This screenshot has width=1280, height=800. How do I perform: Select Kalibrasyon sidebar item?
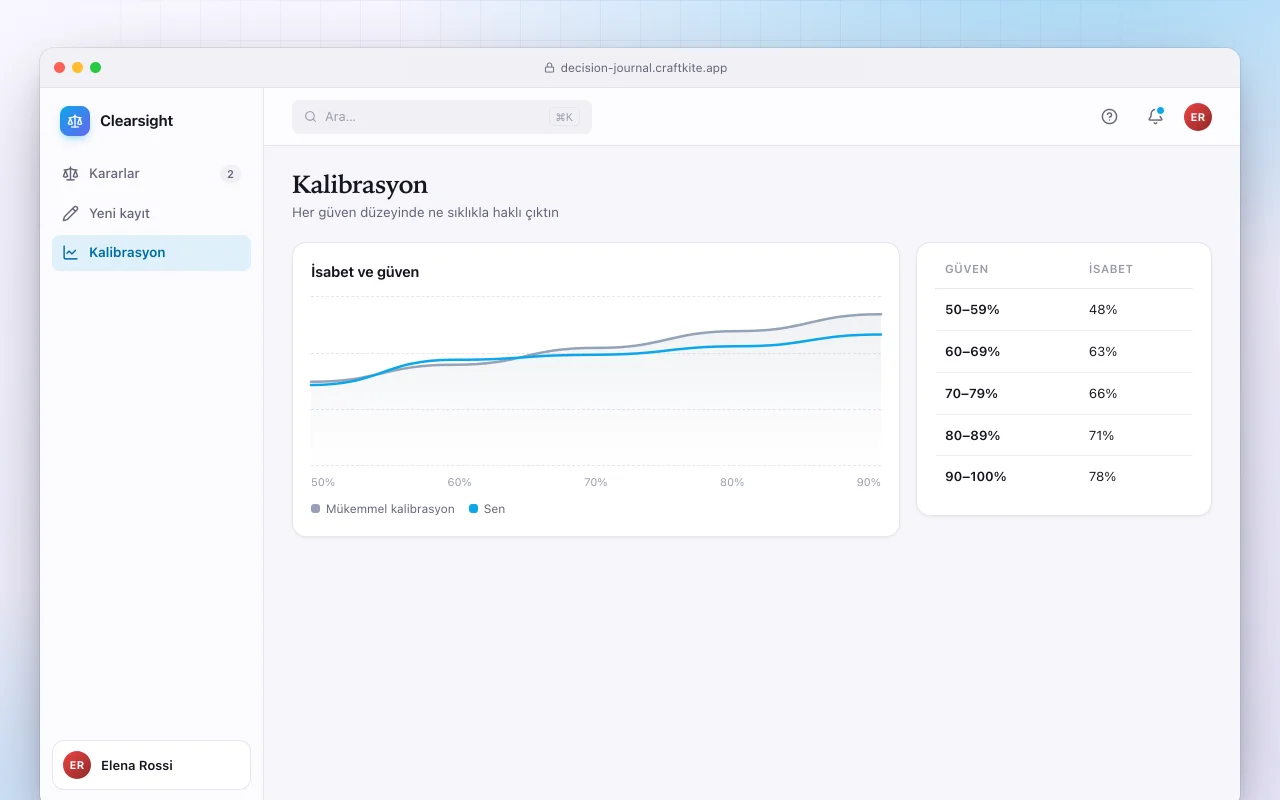[x=151, y=253]
